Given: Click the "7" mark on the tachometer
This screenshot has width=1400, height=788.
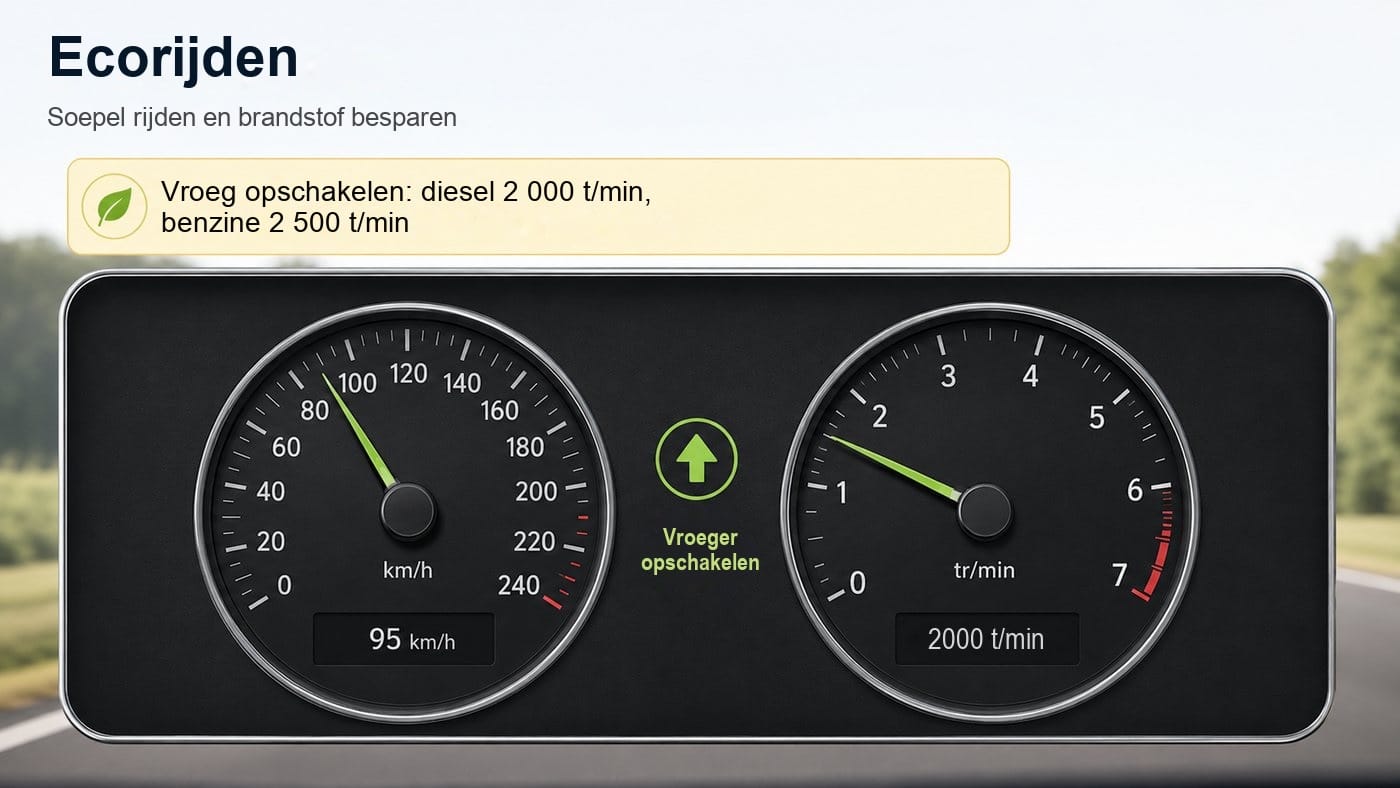Looking at the screenshot, I should coord(1120,576).
